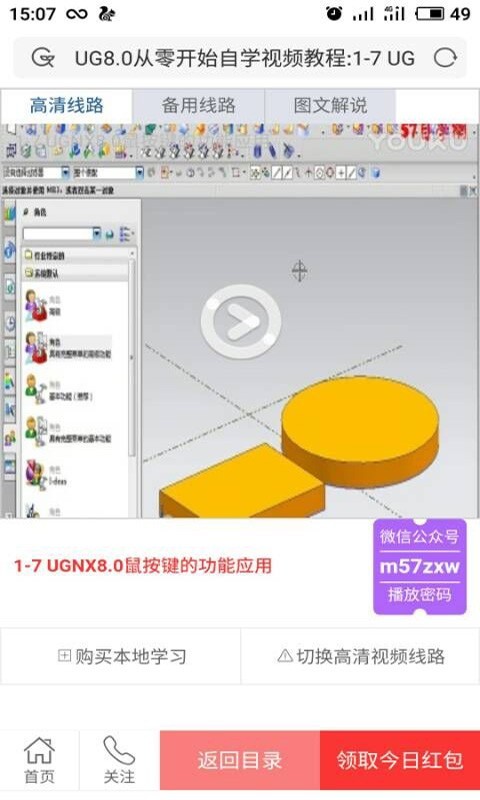Tap the alarm clock icon in status bar

coord(334,13)
